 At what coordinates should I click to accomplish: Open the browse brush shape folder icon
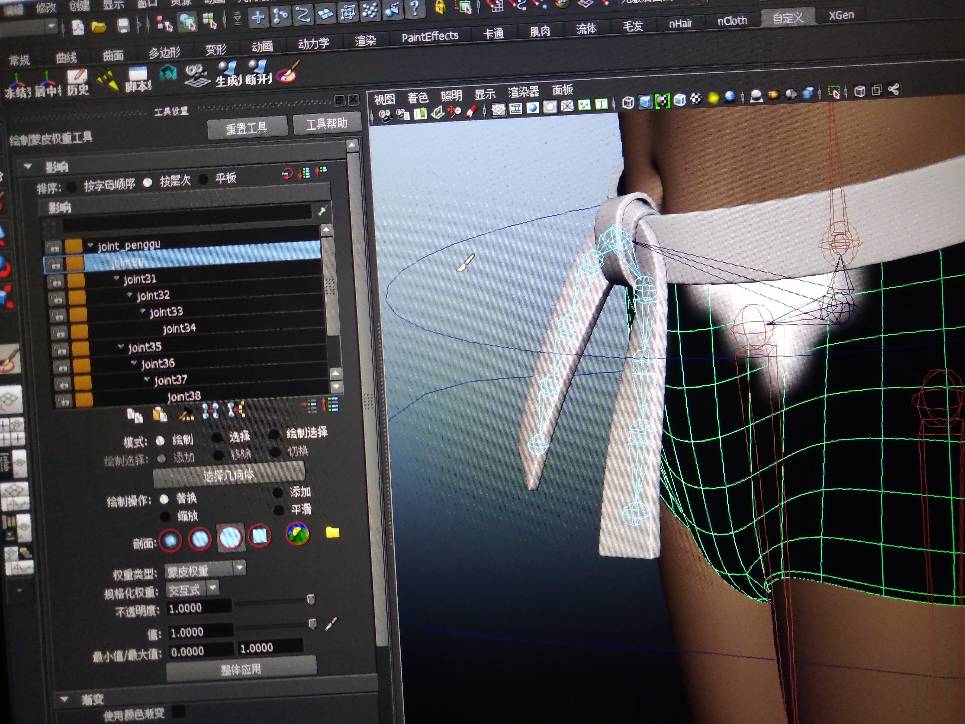pyautogui.click(x=332, y=532)
